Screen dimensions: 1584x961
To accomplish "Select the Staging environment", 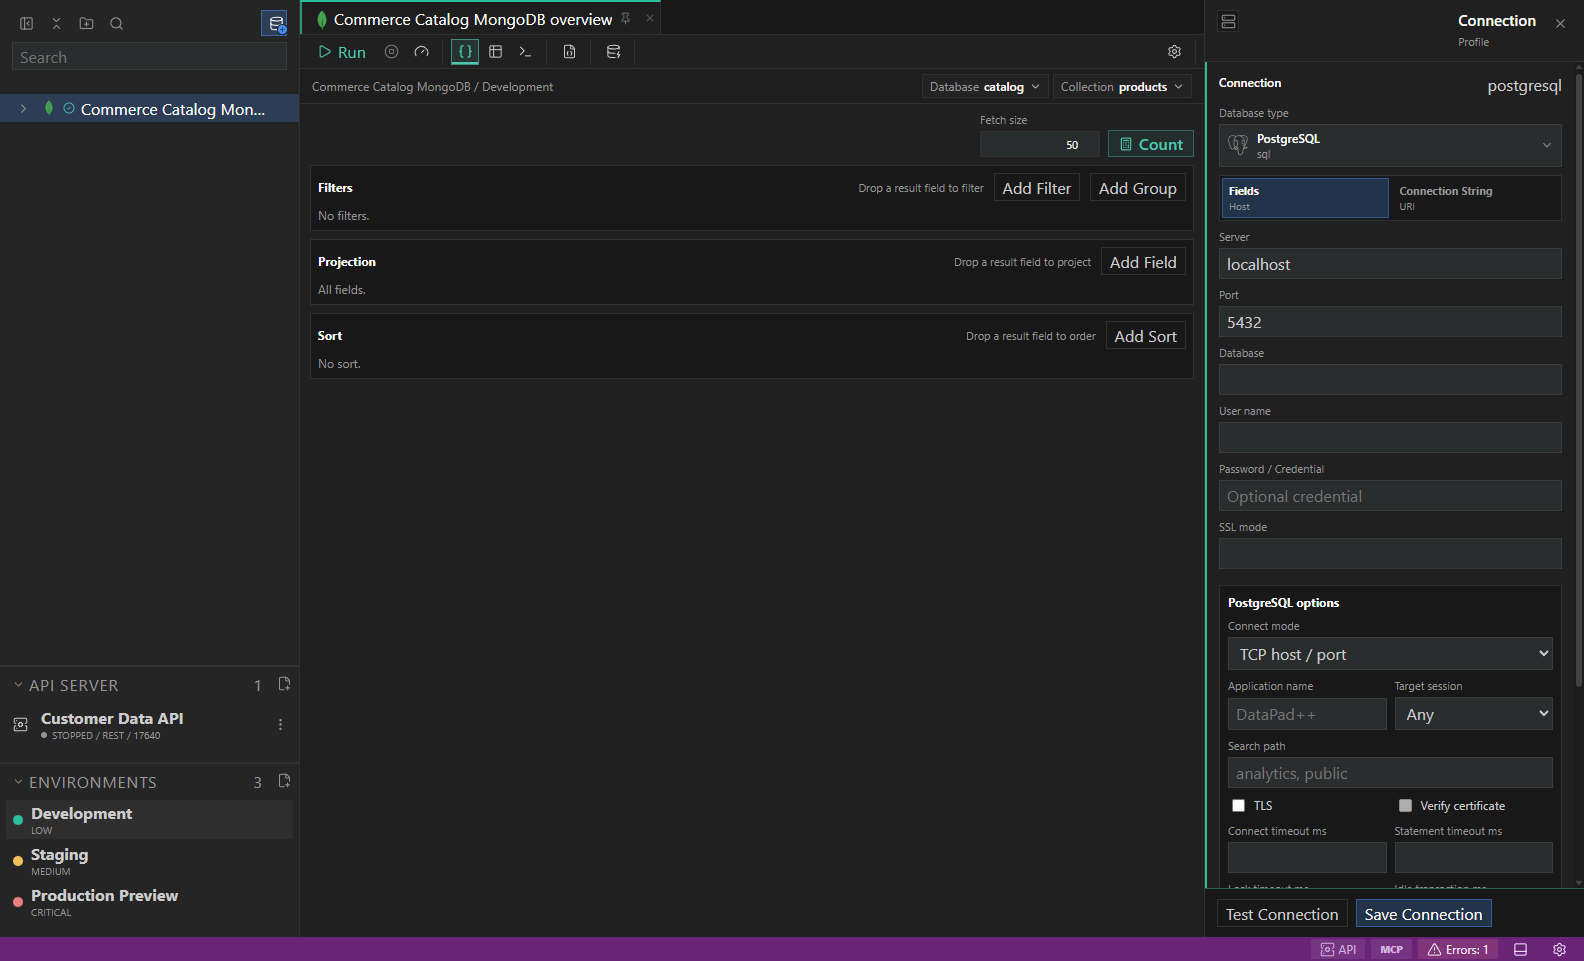I will point(150,861).
